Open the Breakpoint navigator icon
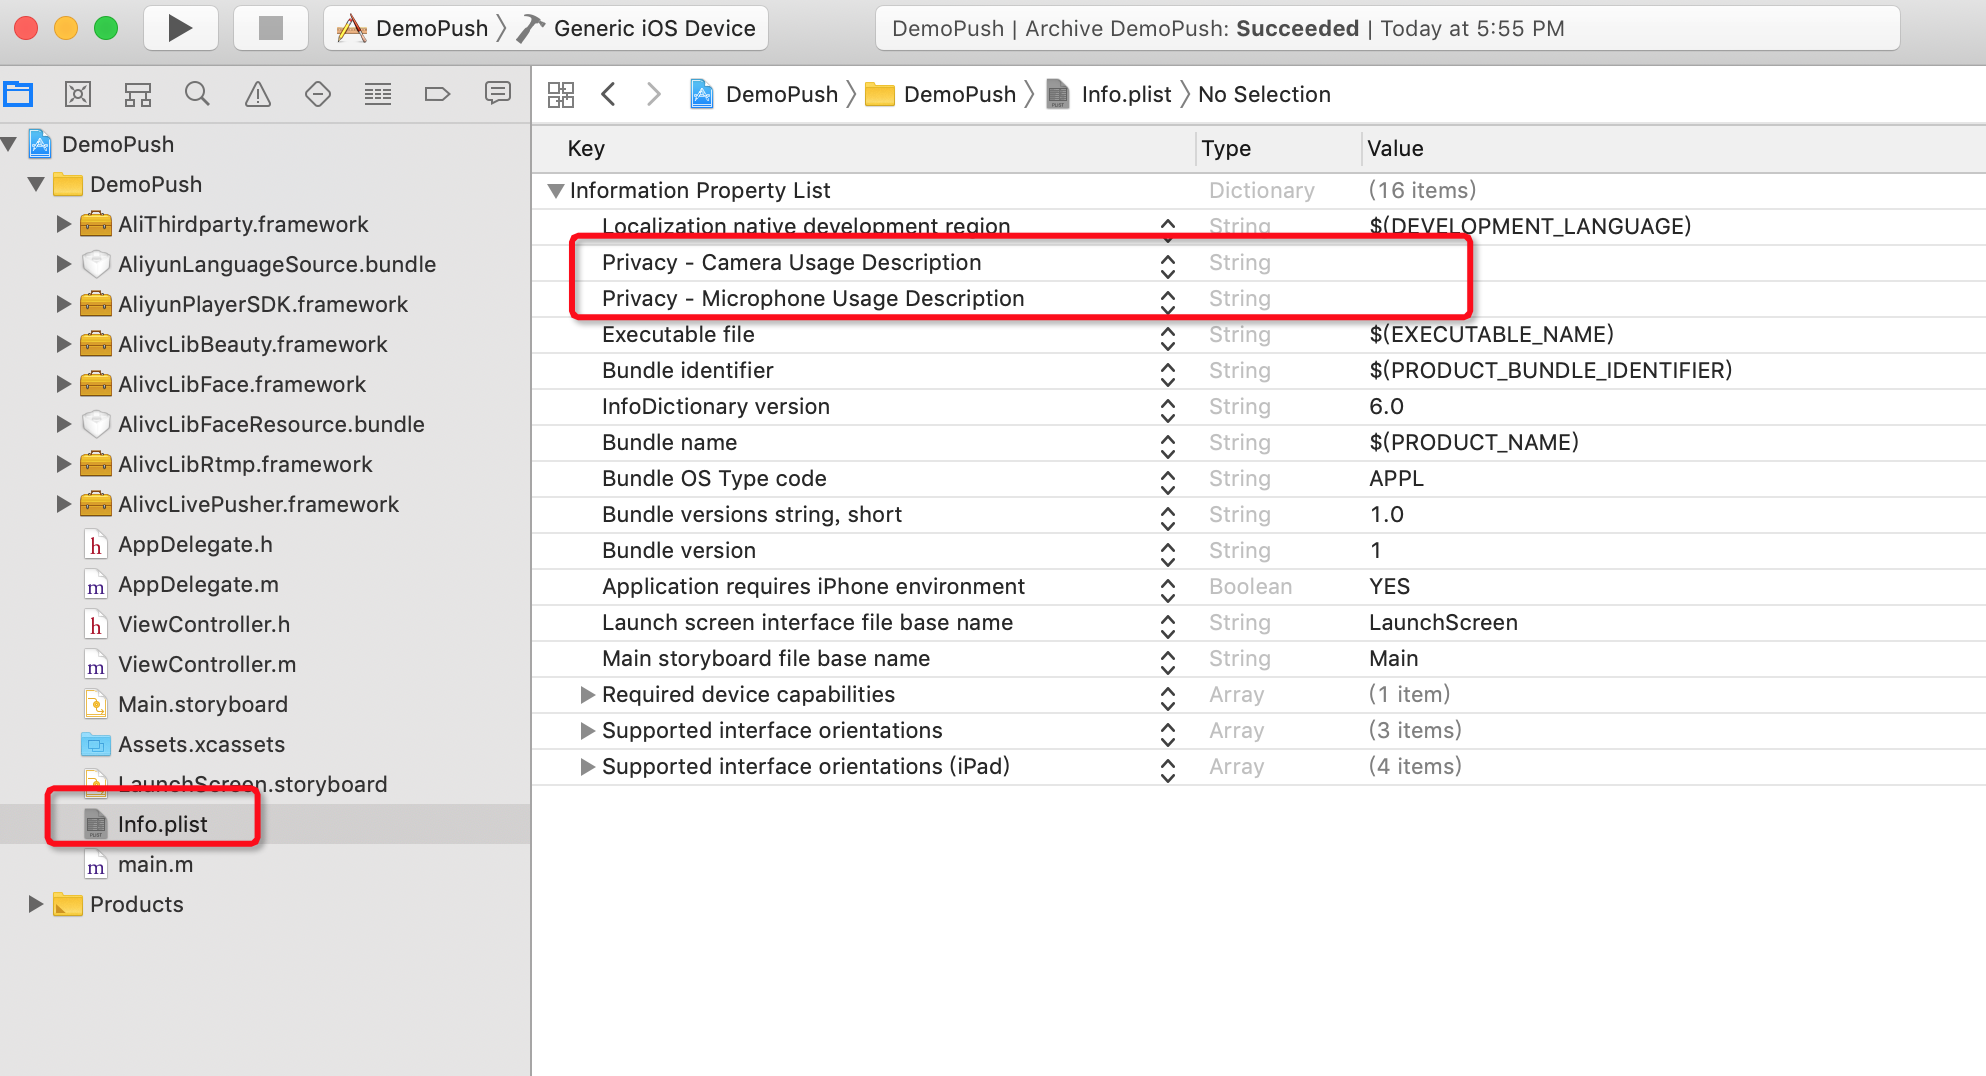 438,94
